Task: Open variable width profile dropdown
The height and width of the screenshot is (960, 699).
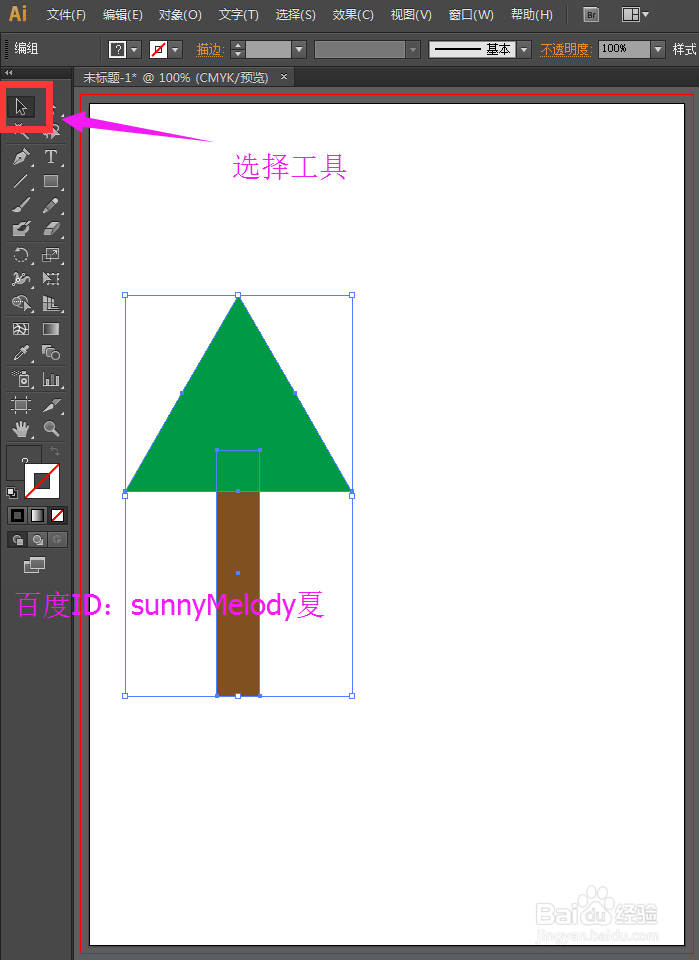Action: point(413,50)
